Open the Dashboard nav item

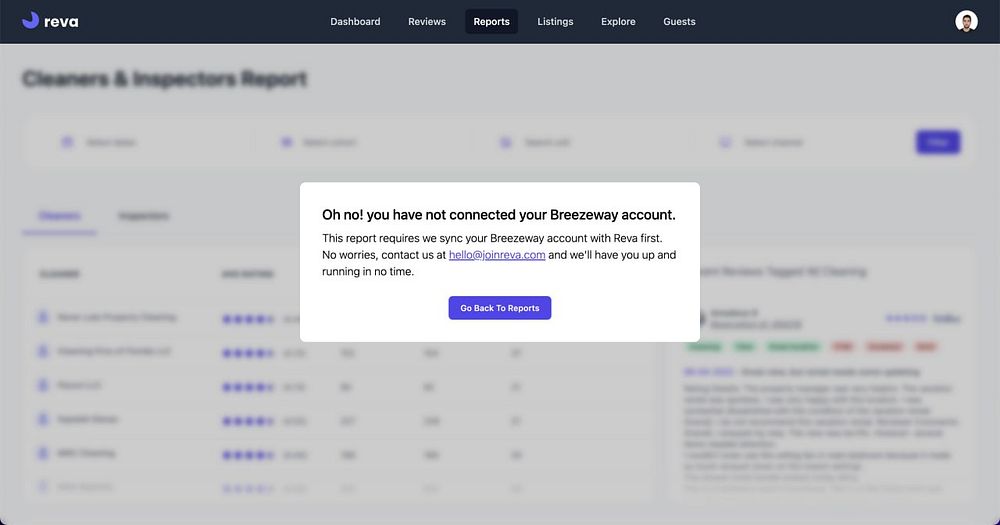point(355,22)
